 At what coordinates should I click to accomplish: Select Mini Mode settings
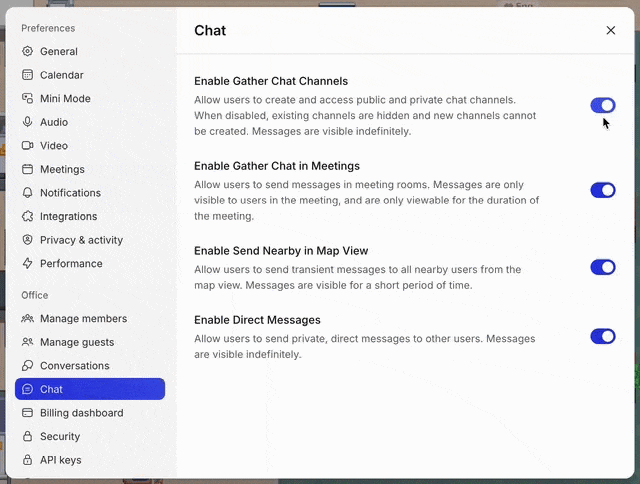coord(90,98)
